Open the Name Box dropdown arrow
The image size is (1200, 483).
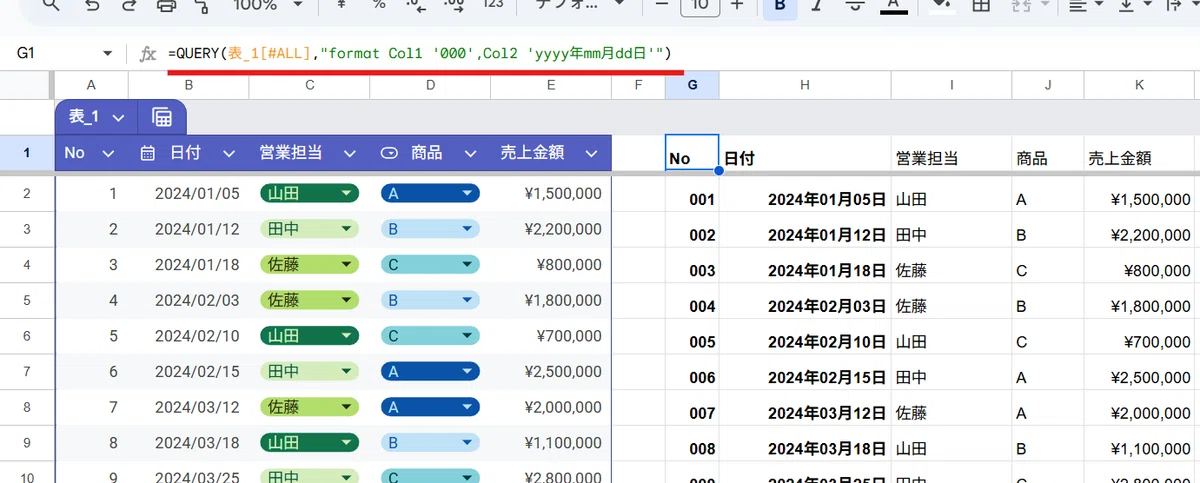point(108,54)
